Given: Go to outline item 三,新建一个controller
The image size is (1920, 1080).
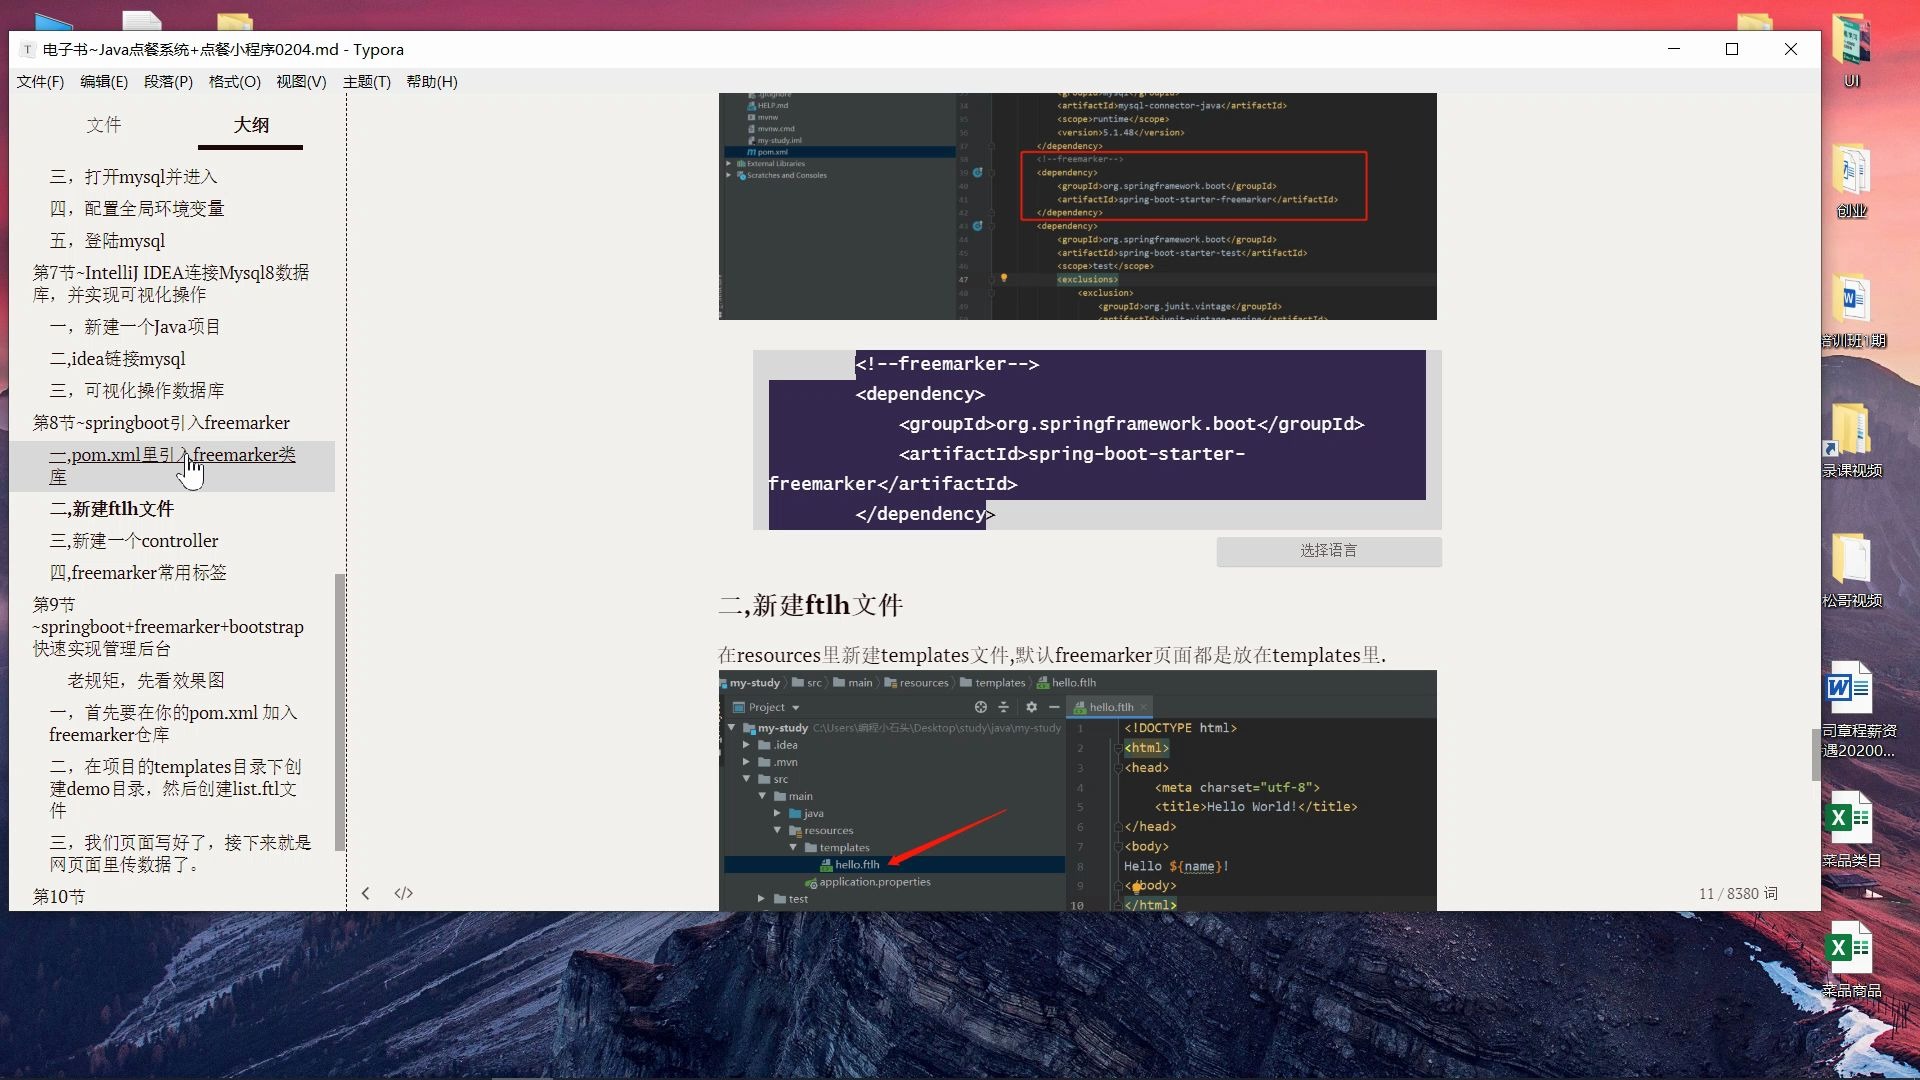Looking at the screenshot, I should [134, 541].
